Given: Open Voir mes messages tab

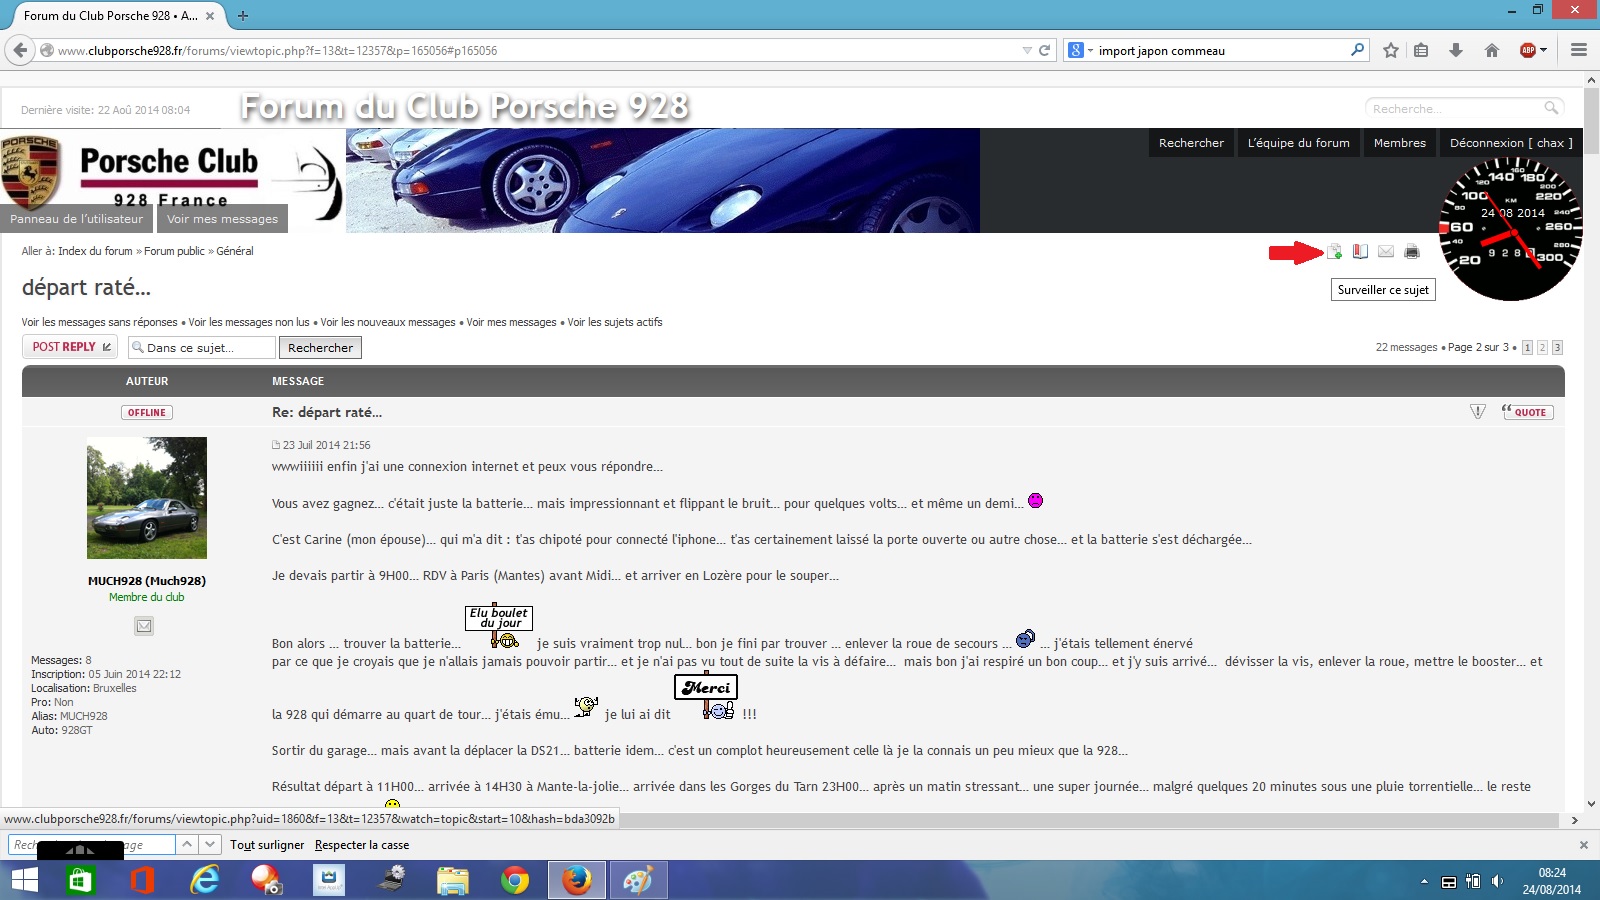Looking at the screenshot, I should coord(222,219).
